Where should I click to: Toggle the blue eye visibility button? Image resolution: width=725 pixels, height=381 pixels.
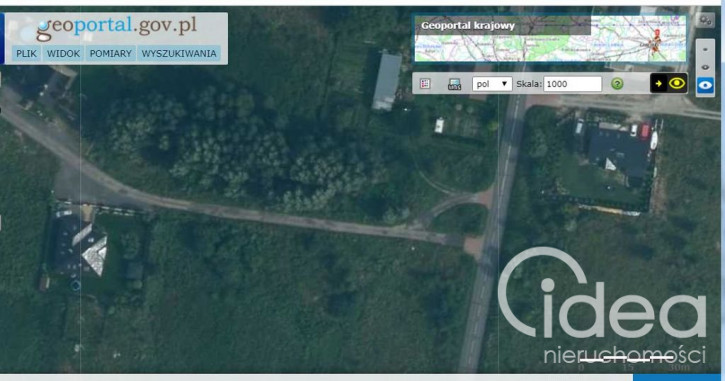[x=705, y=86]
